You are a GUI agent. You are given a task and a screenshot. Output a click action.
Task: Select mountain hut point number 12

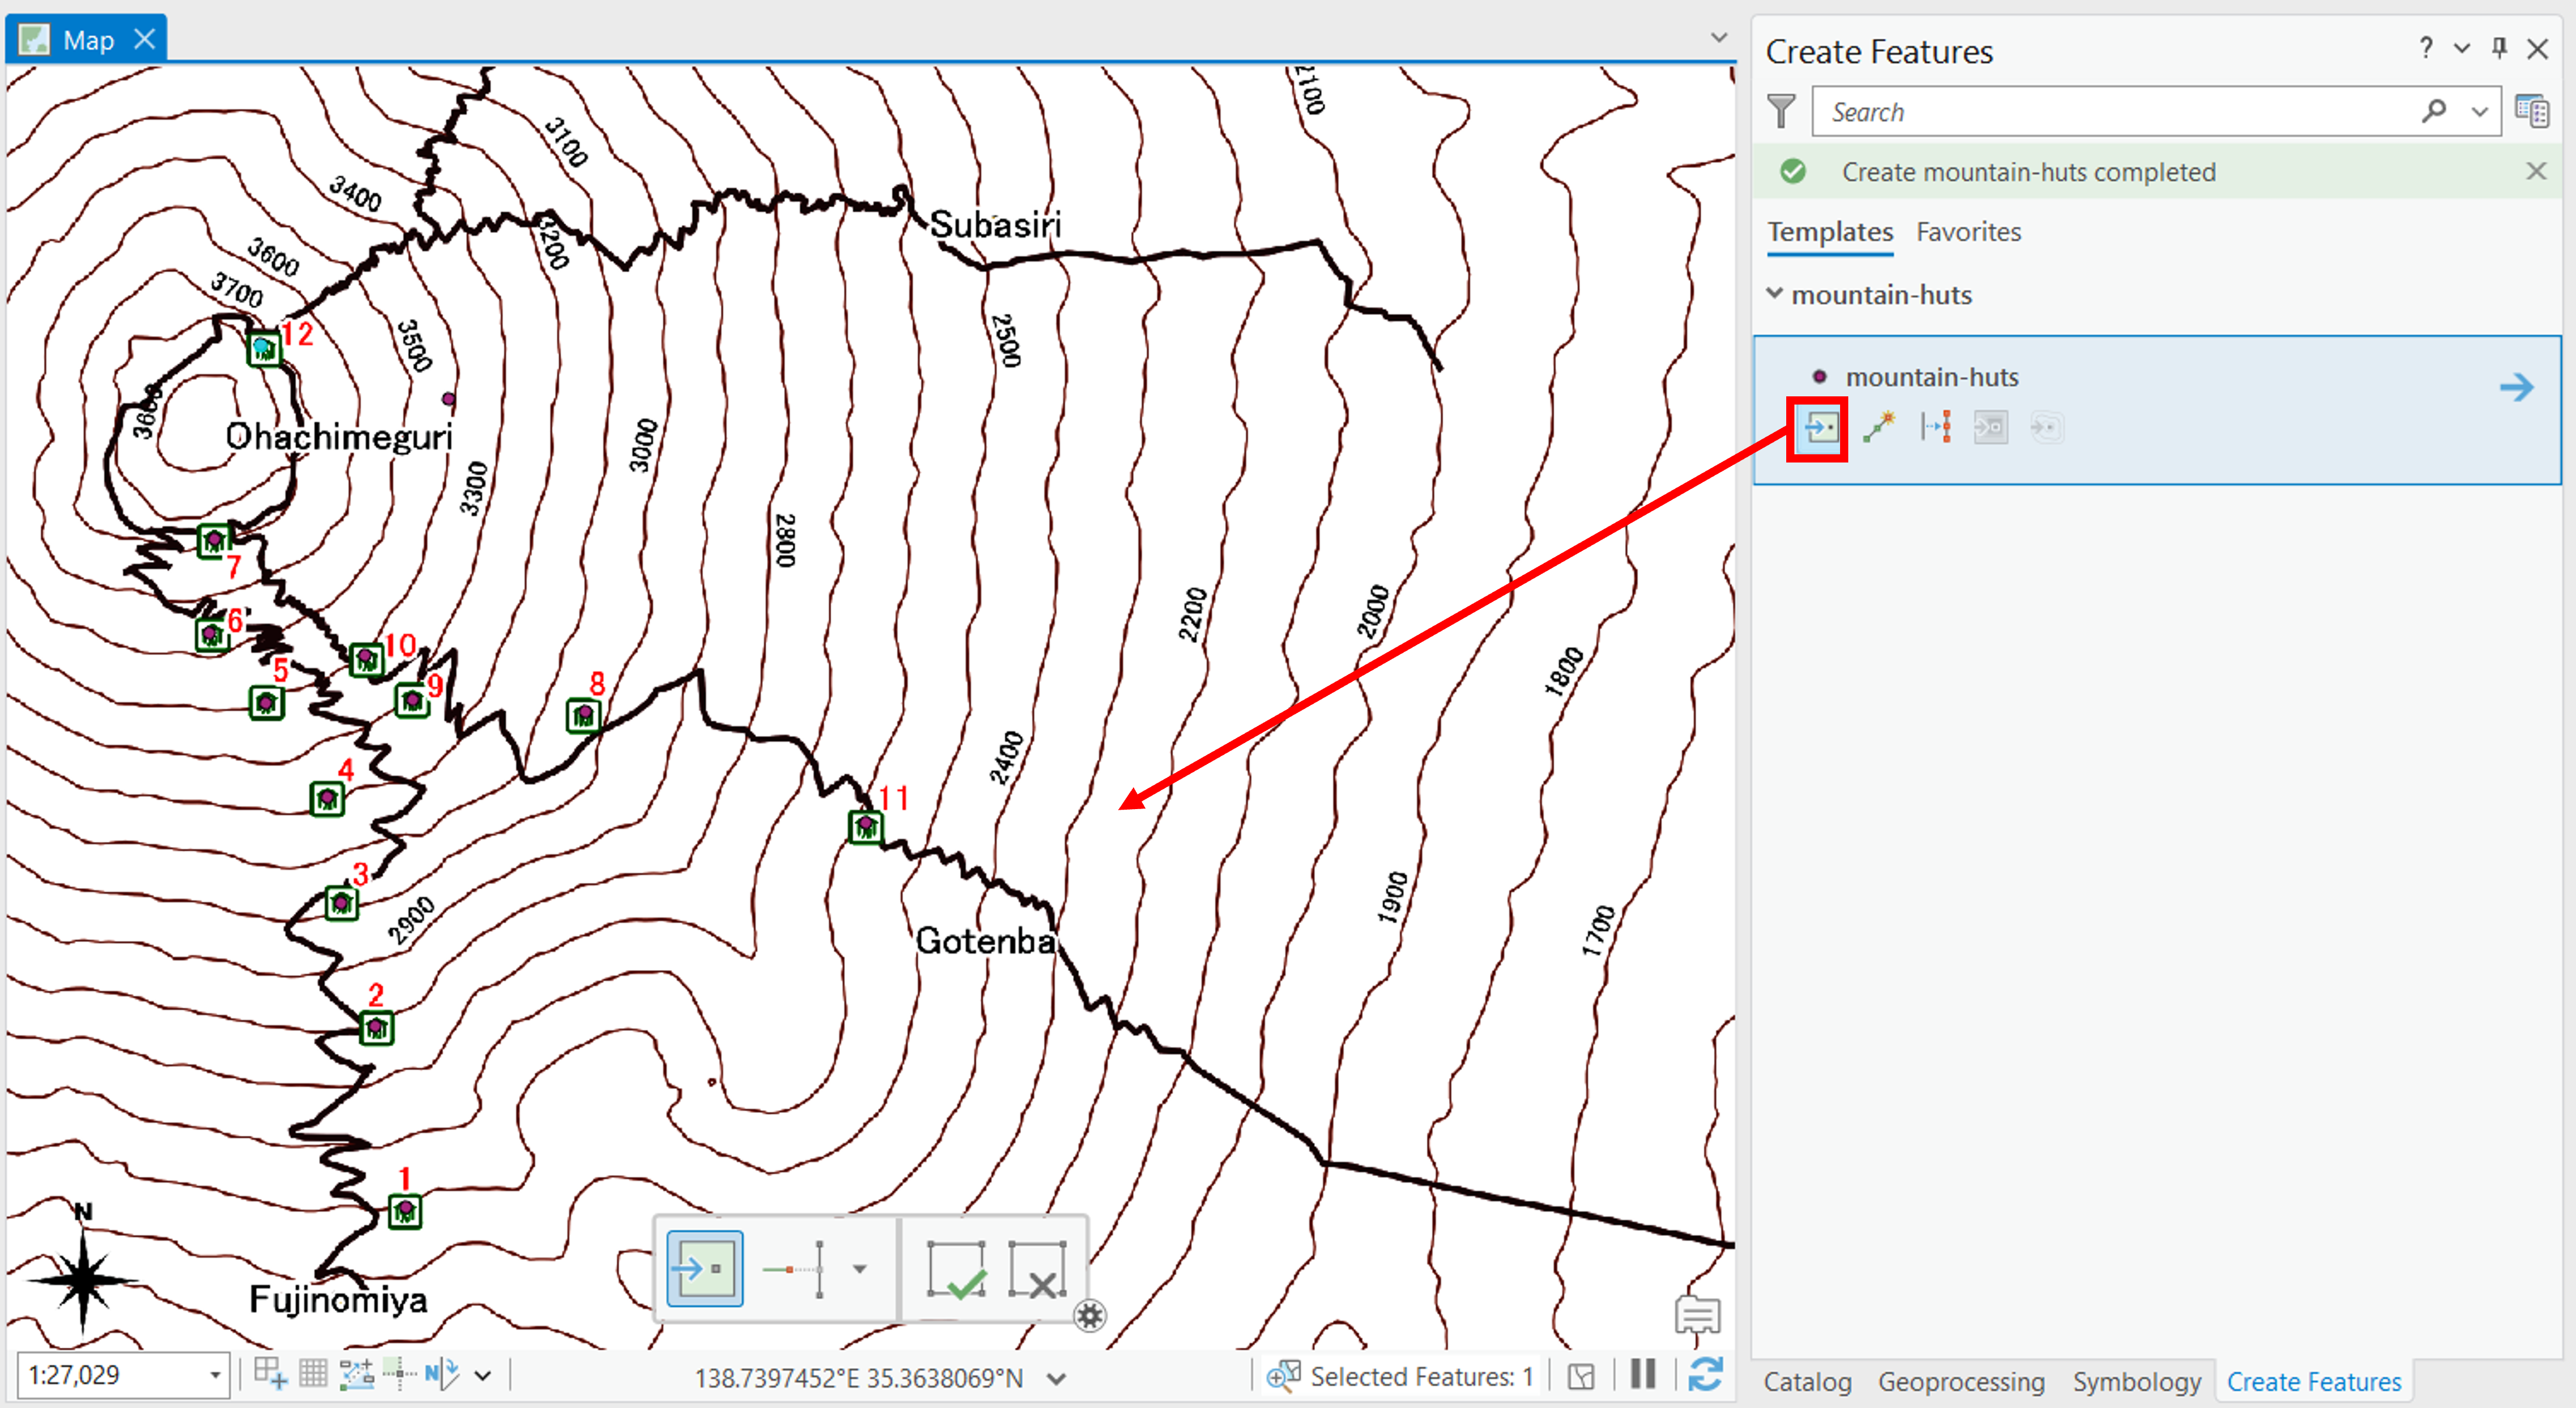coord(264,348)
